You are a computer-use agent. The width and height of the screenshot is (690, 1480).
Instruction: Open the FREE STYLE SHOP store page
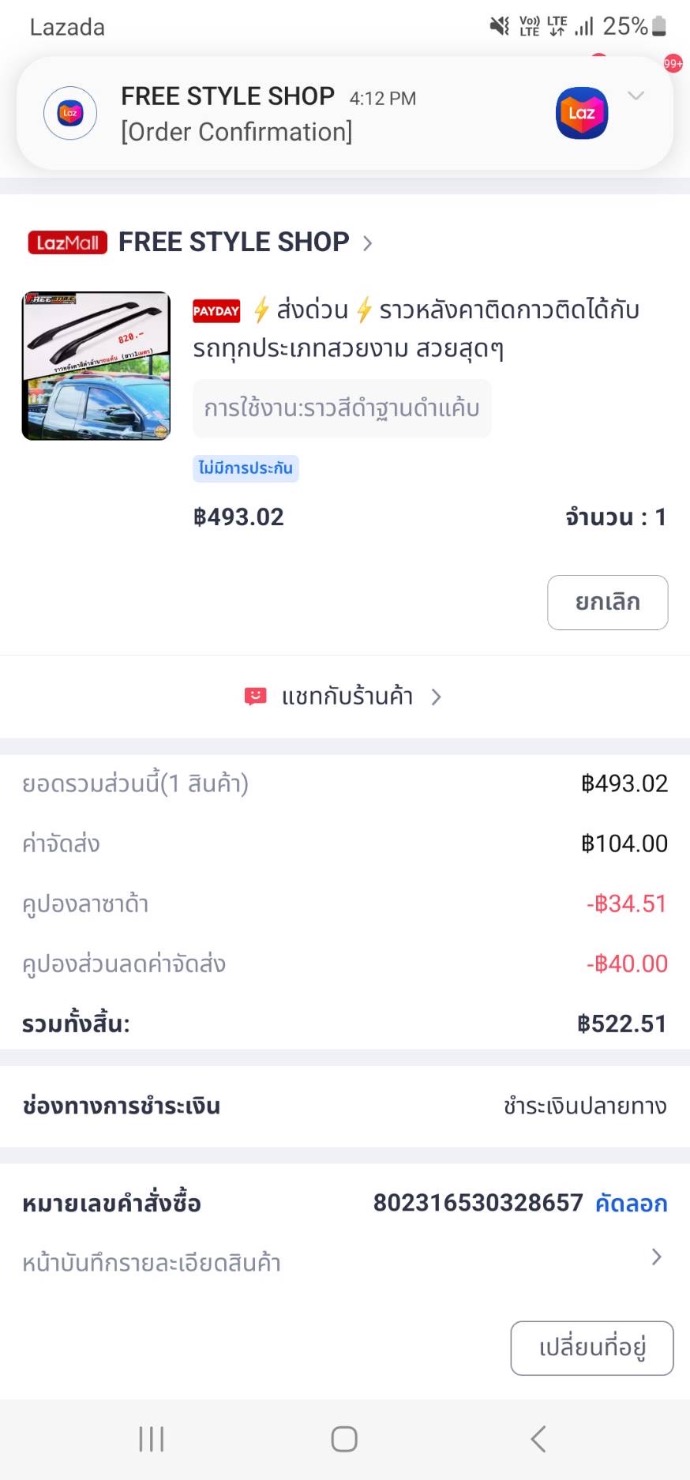[233, 242]
